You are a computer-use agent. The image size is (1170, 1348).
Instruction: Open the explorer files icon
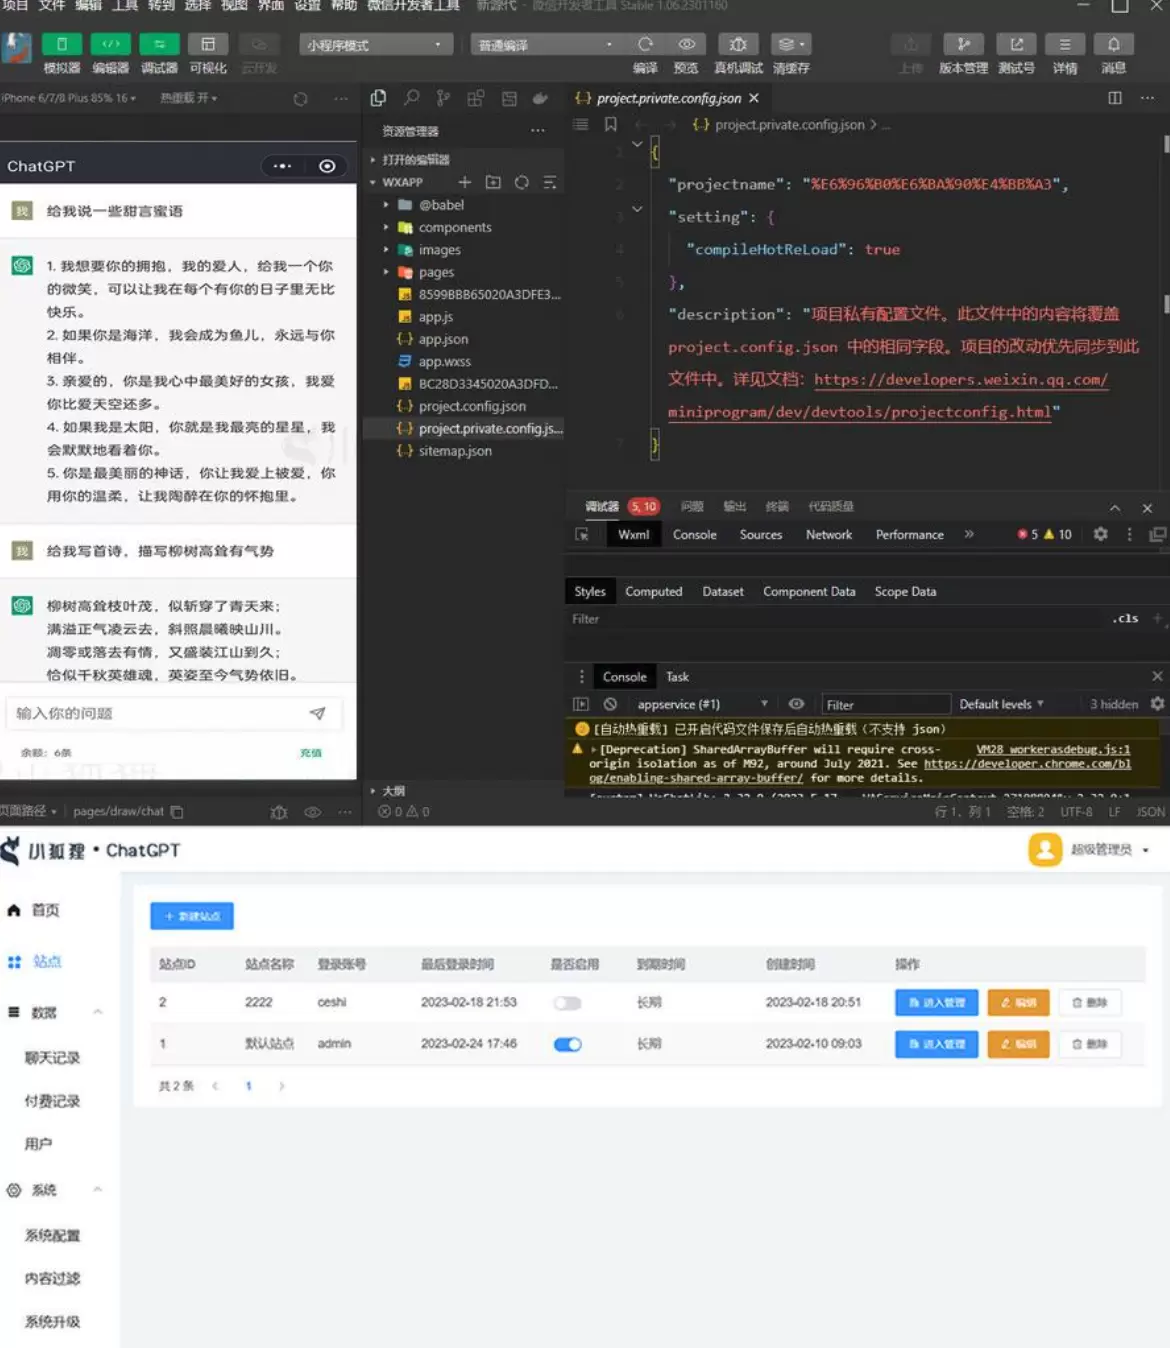378,98
